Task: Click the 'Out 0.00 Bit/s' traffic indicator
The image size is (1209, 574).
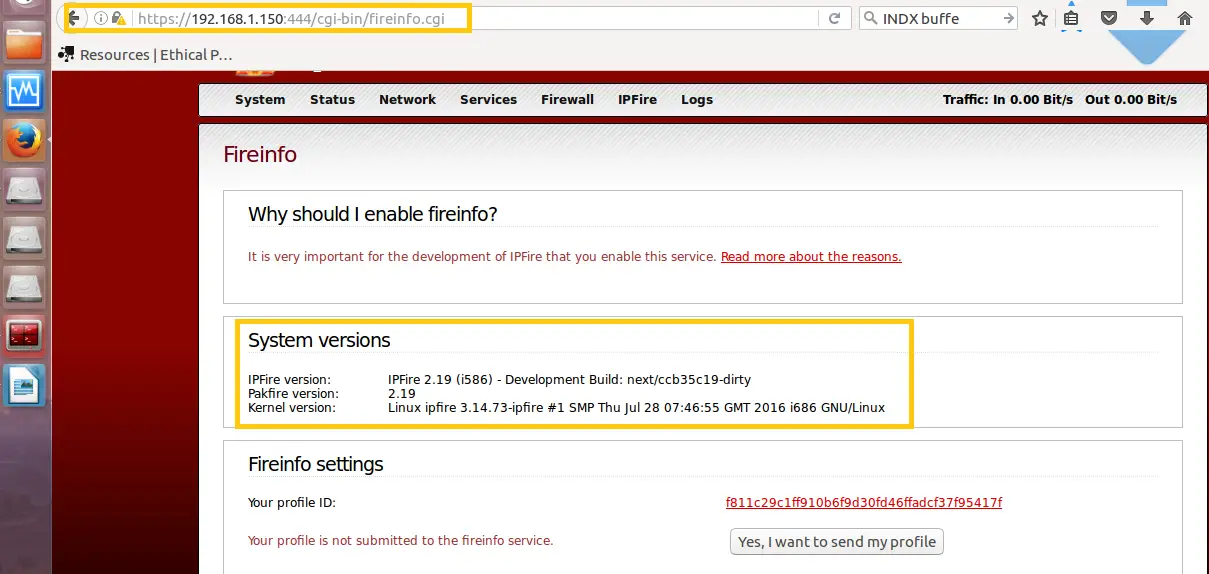Action: click(x=1131, y=100)
